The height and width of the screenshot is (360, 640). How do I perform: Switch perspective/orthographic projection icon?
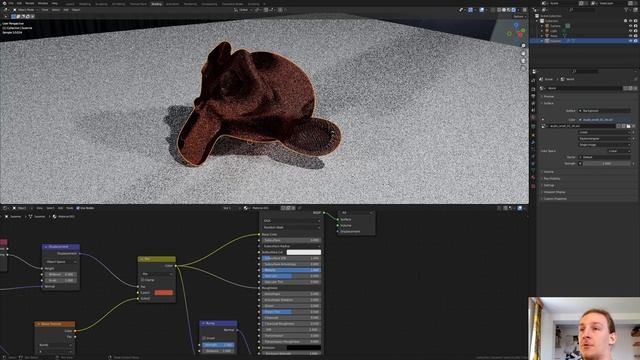coord(524,68)
